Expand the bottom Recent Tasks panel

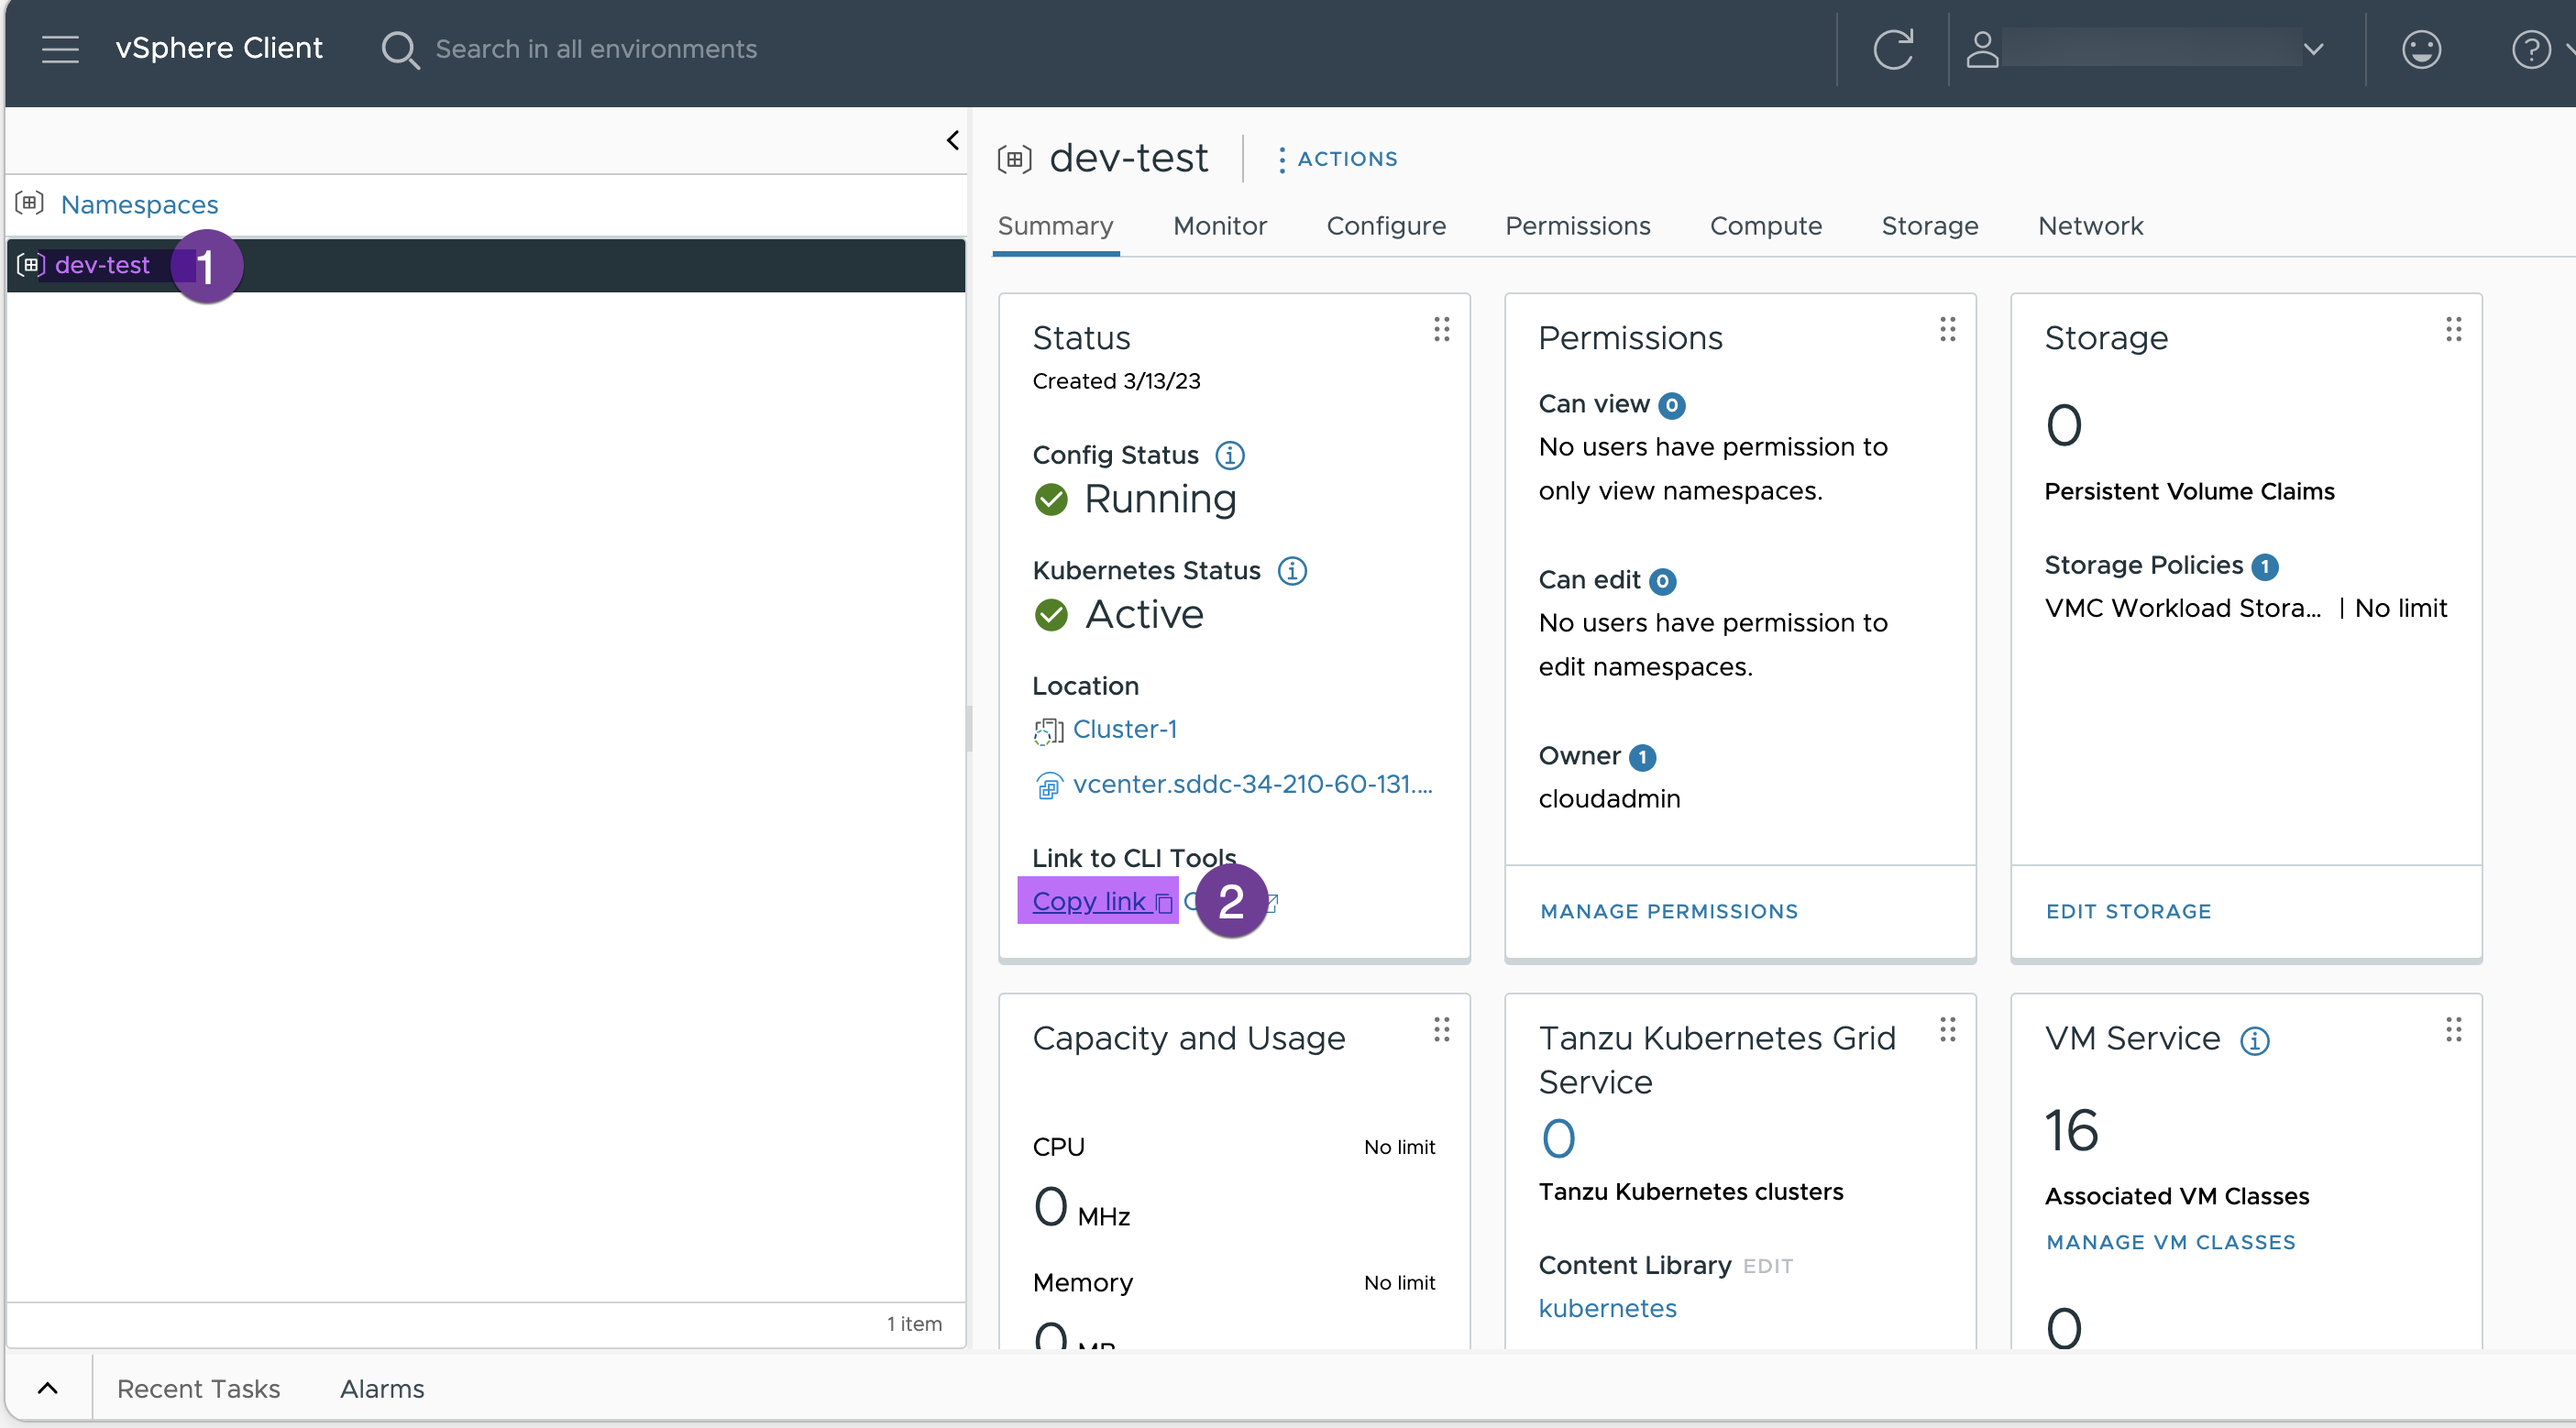pos(47,1388)
